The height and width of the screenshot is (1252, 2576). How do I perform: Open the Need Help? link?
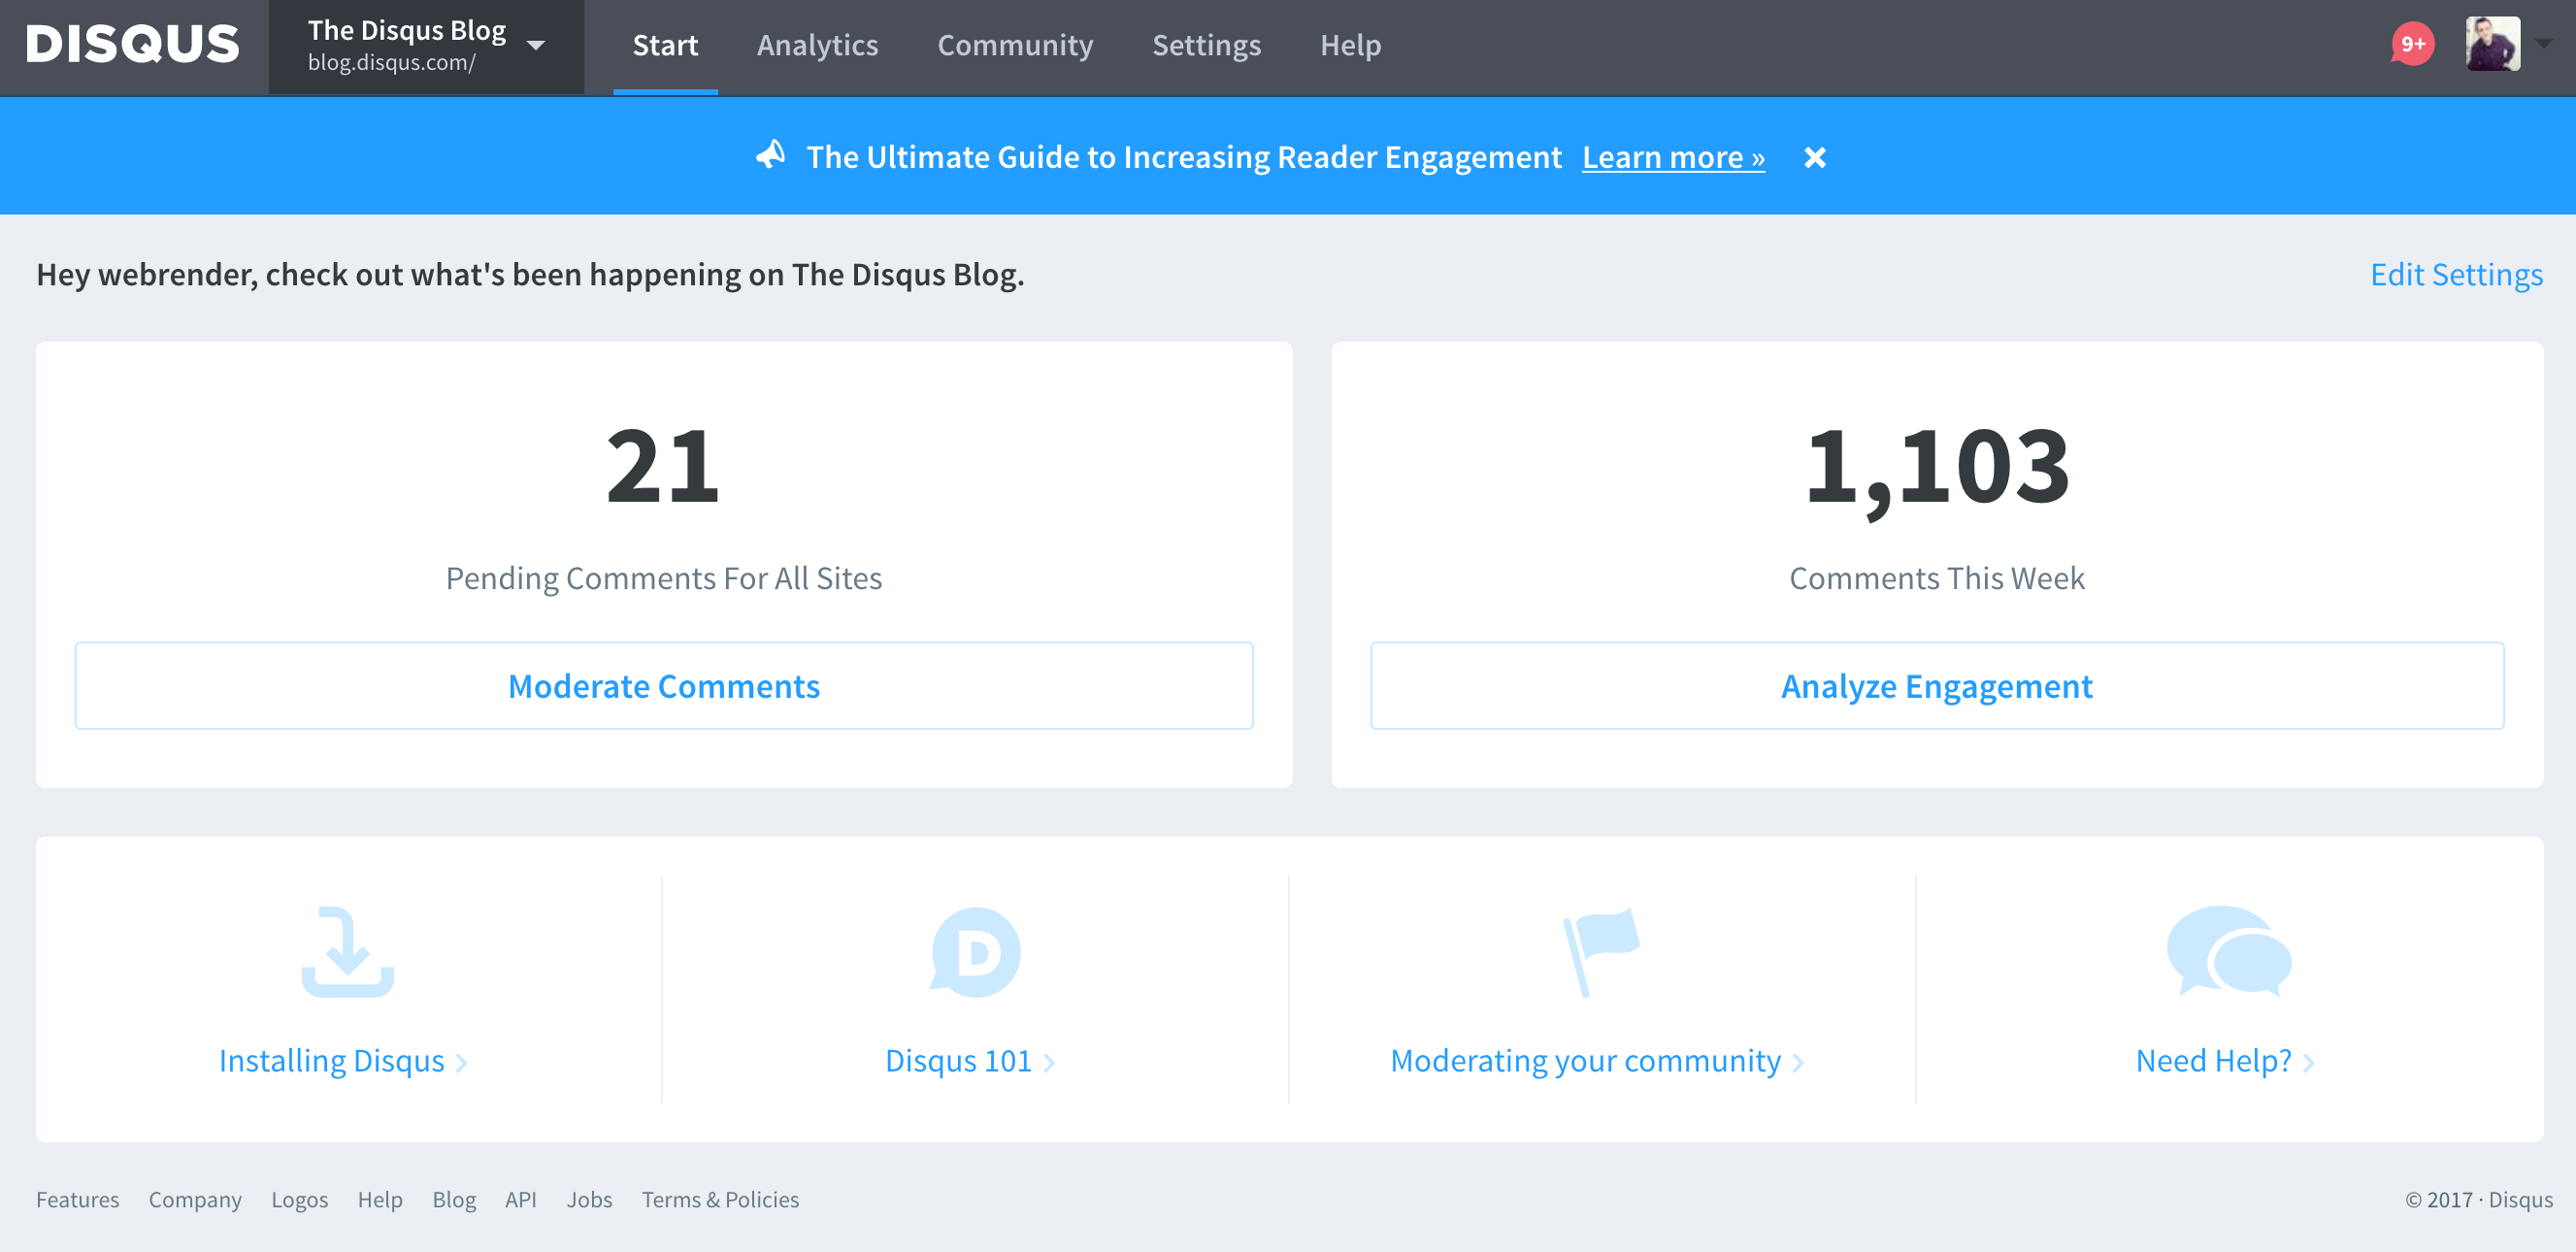(2213, 1060)
